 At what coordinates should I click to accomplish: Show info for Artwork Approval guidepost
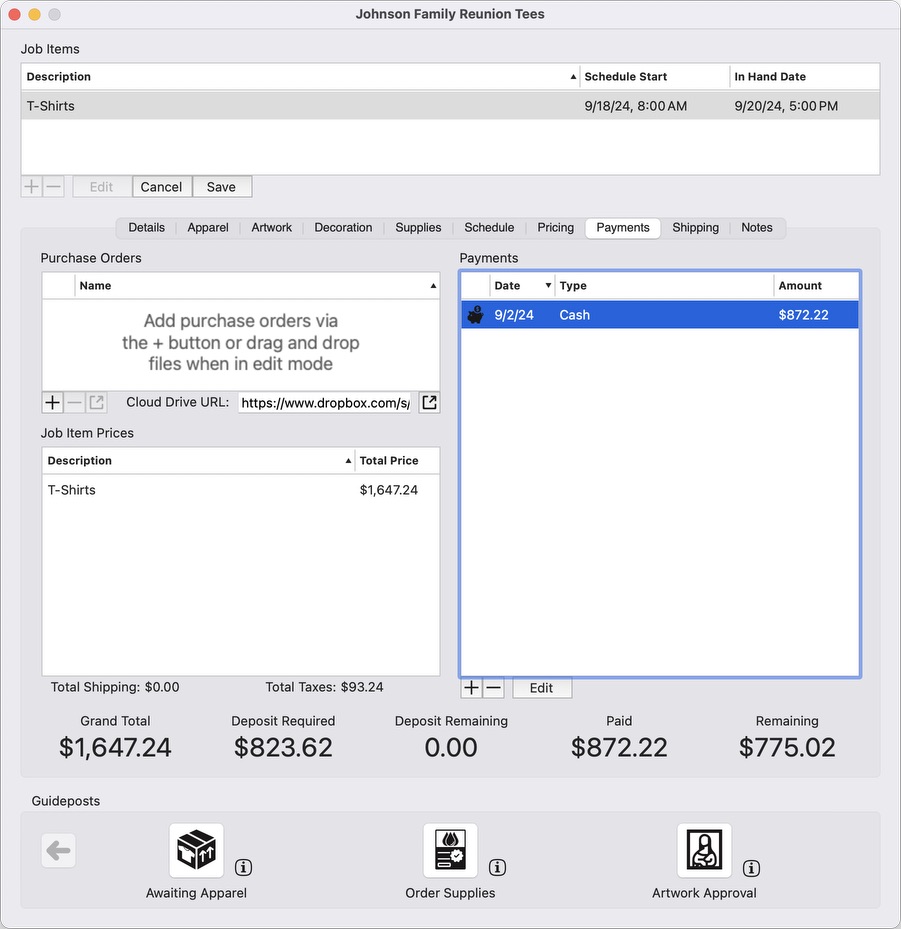click(x=751, y=867)
